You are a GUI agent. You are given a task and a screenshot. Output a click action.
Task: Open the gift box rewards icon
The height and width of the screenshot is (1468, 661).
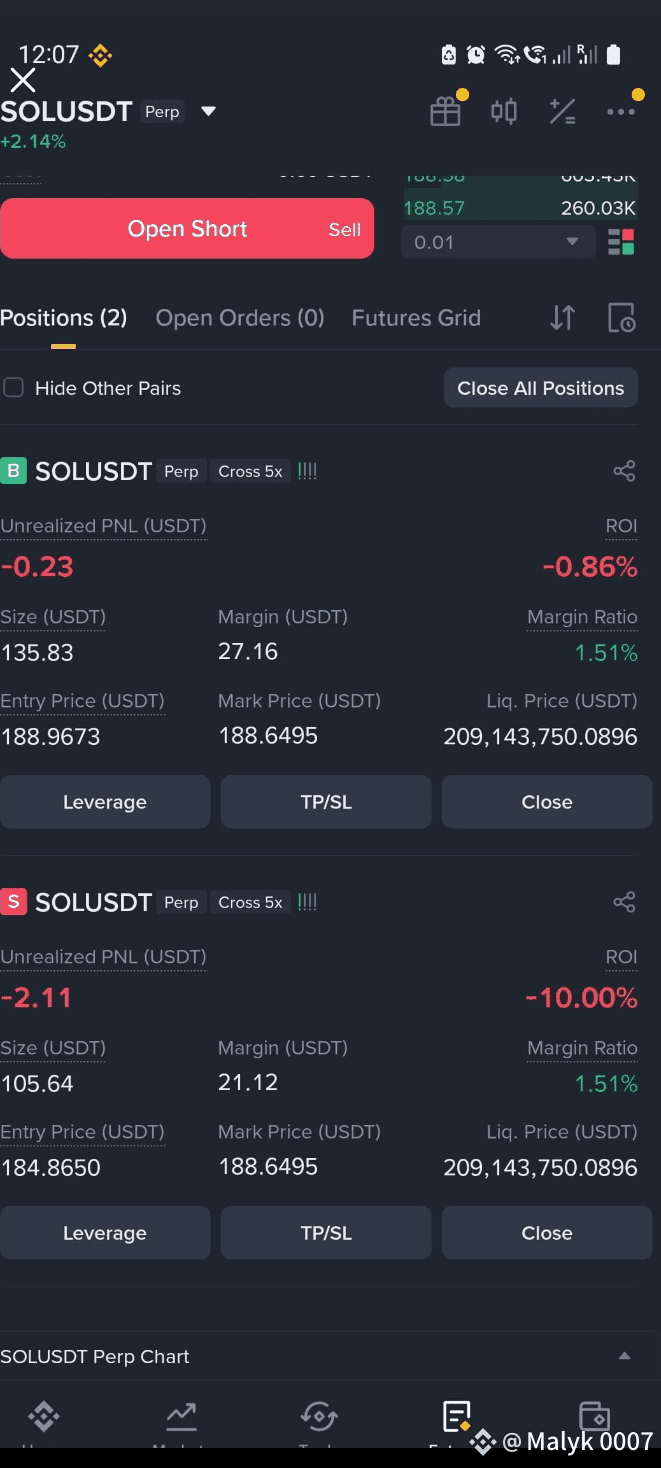[x=445, y=111]
